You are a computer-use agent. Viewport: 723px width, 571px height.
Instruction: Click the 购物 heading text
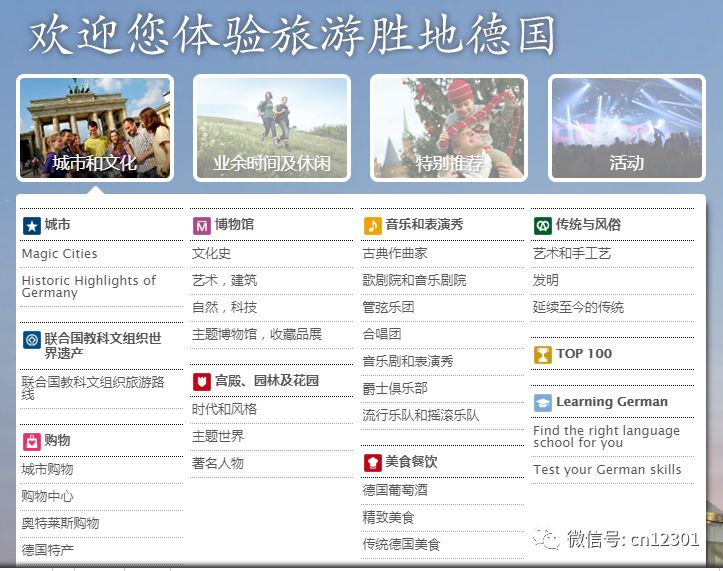pos(58,440)
